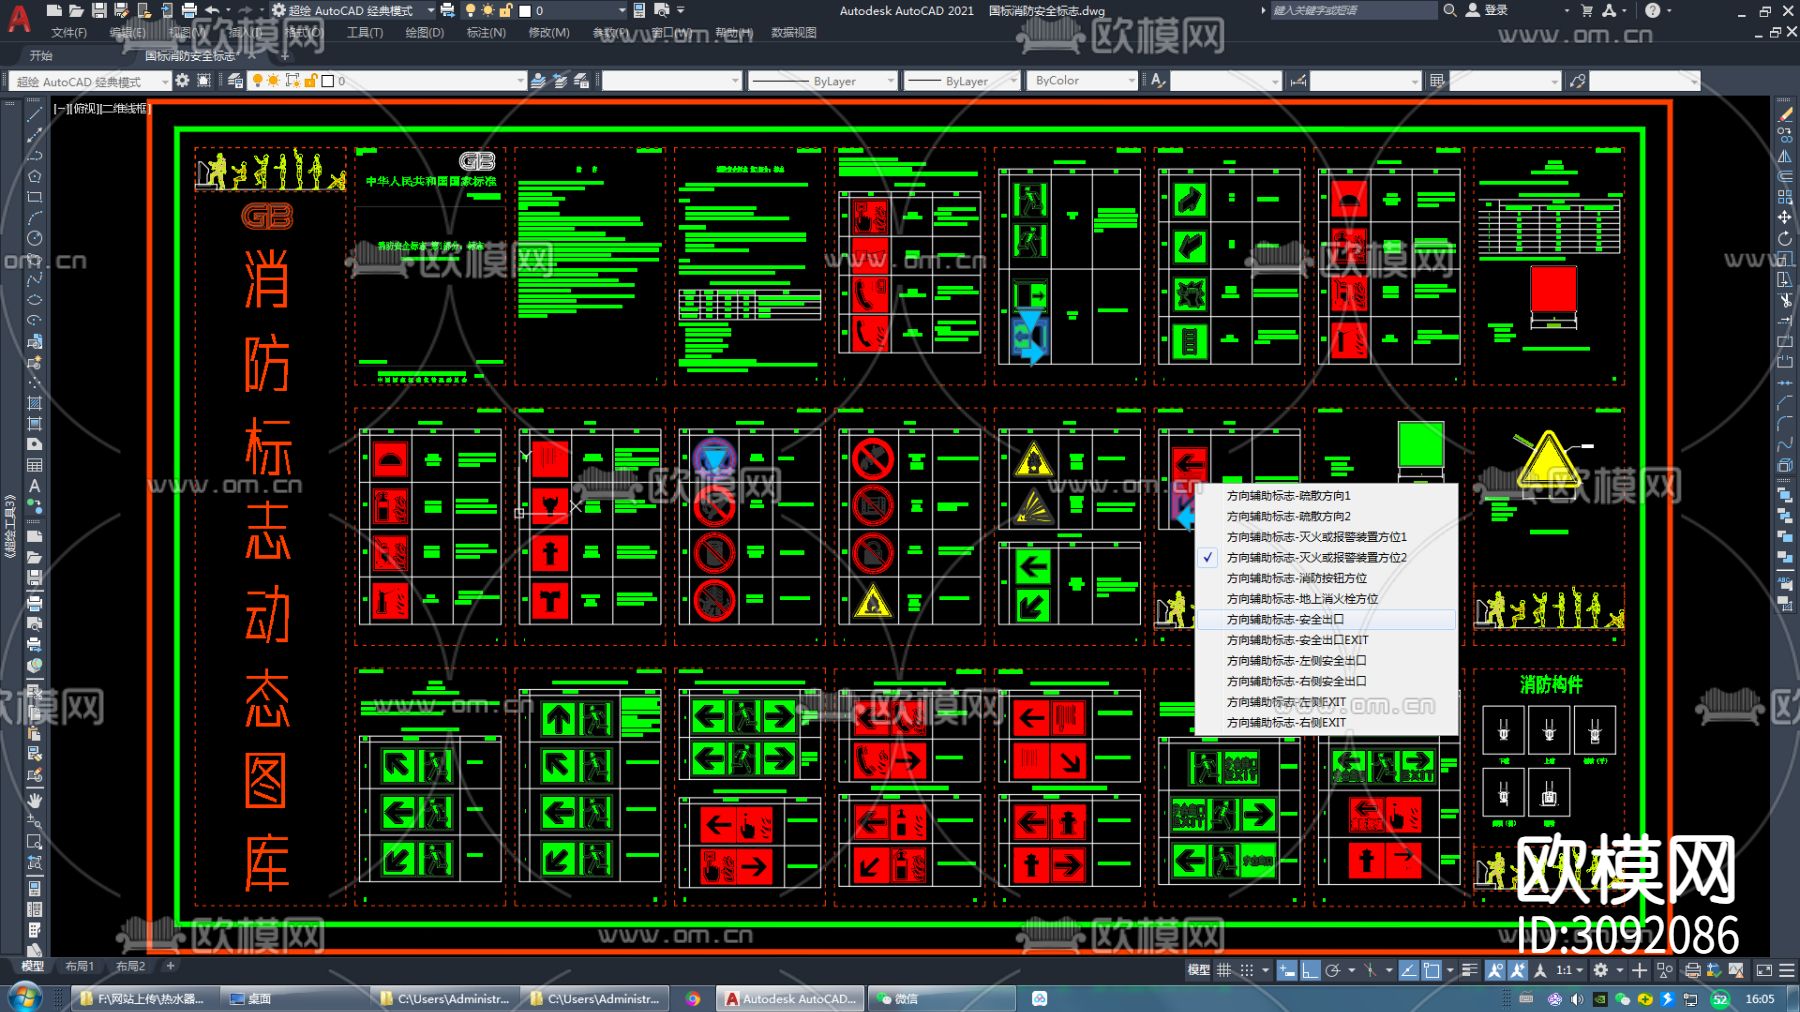Click the 模型 model space button in status bar
The width and height of the screenshot is (1800, 1012).
tap(1198, 970)
